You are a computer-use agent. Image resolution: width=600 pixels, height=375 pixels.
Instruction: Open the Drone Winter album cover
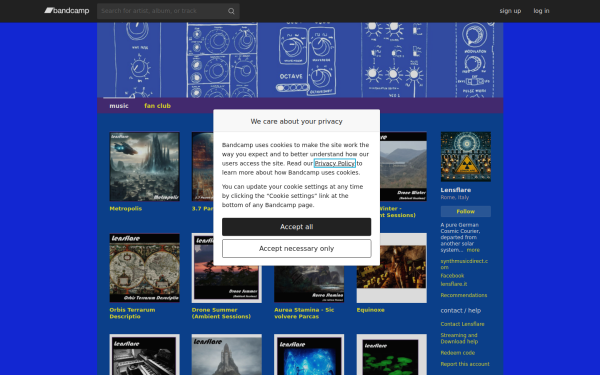403,166
